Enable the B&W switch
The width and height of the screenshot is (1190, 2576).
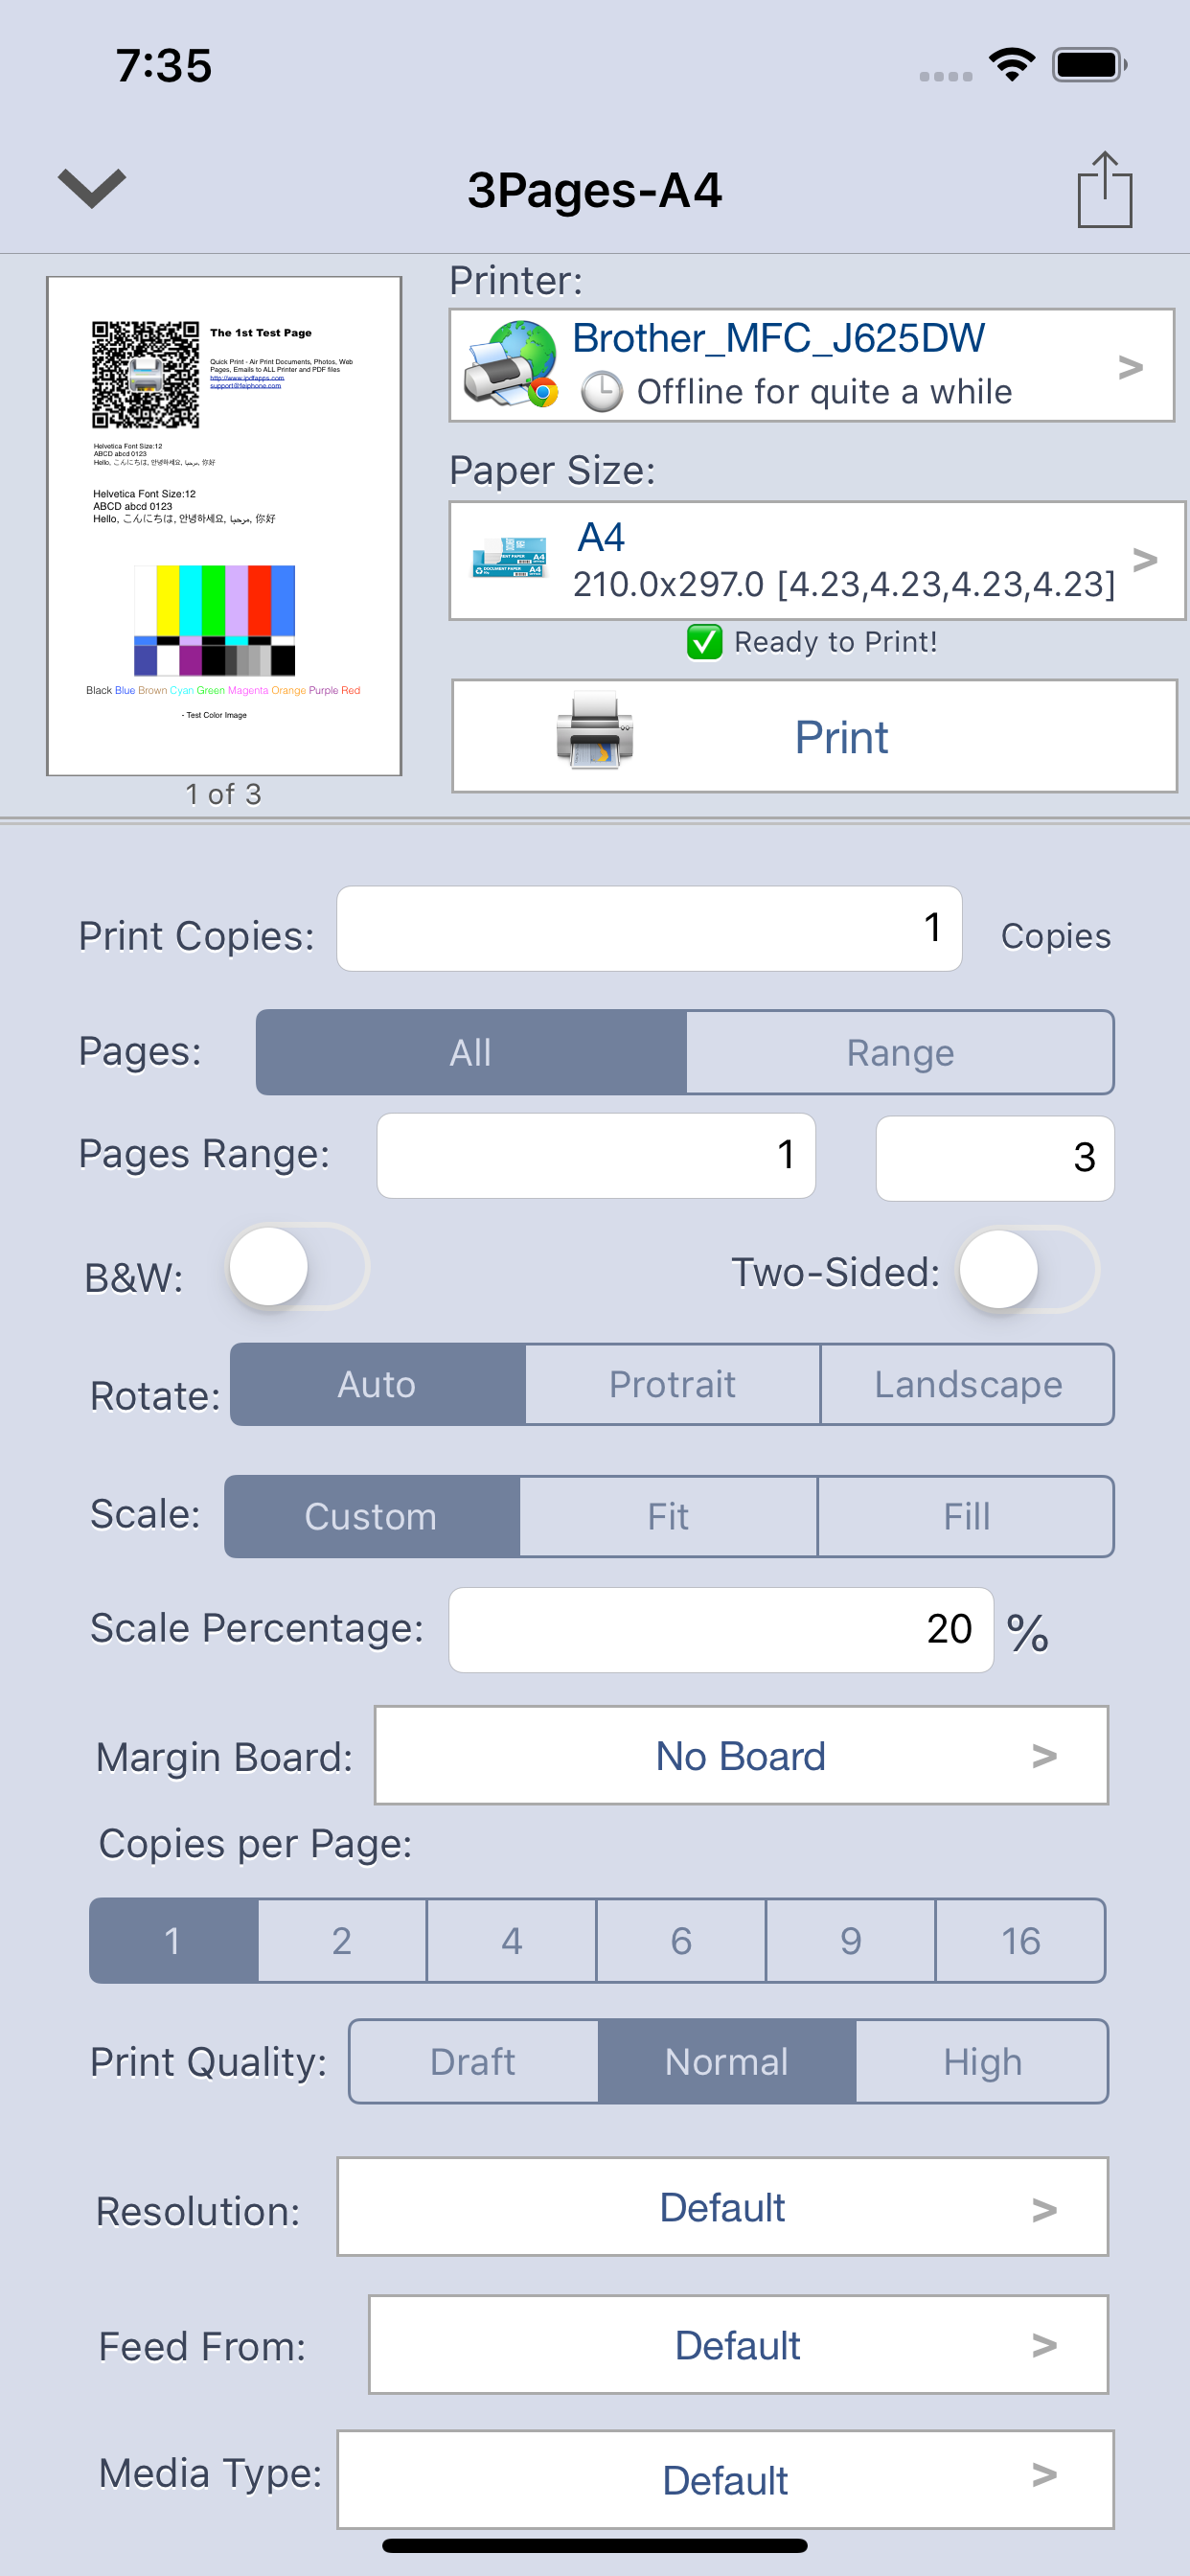[297, 1267]
